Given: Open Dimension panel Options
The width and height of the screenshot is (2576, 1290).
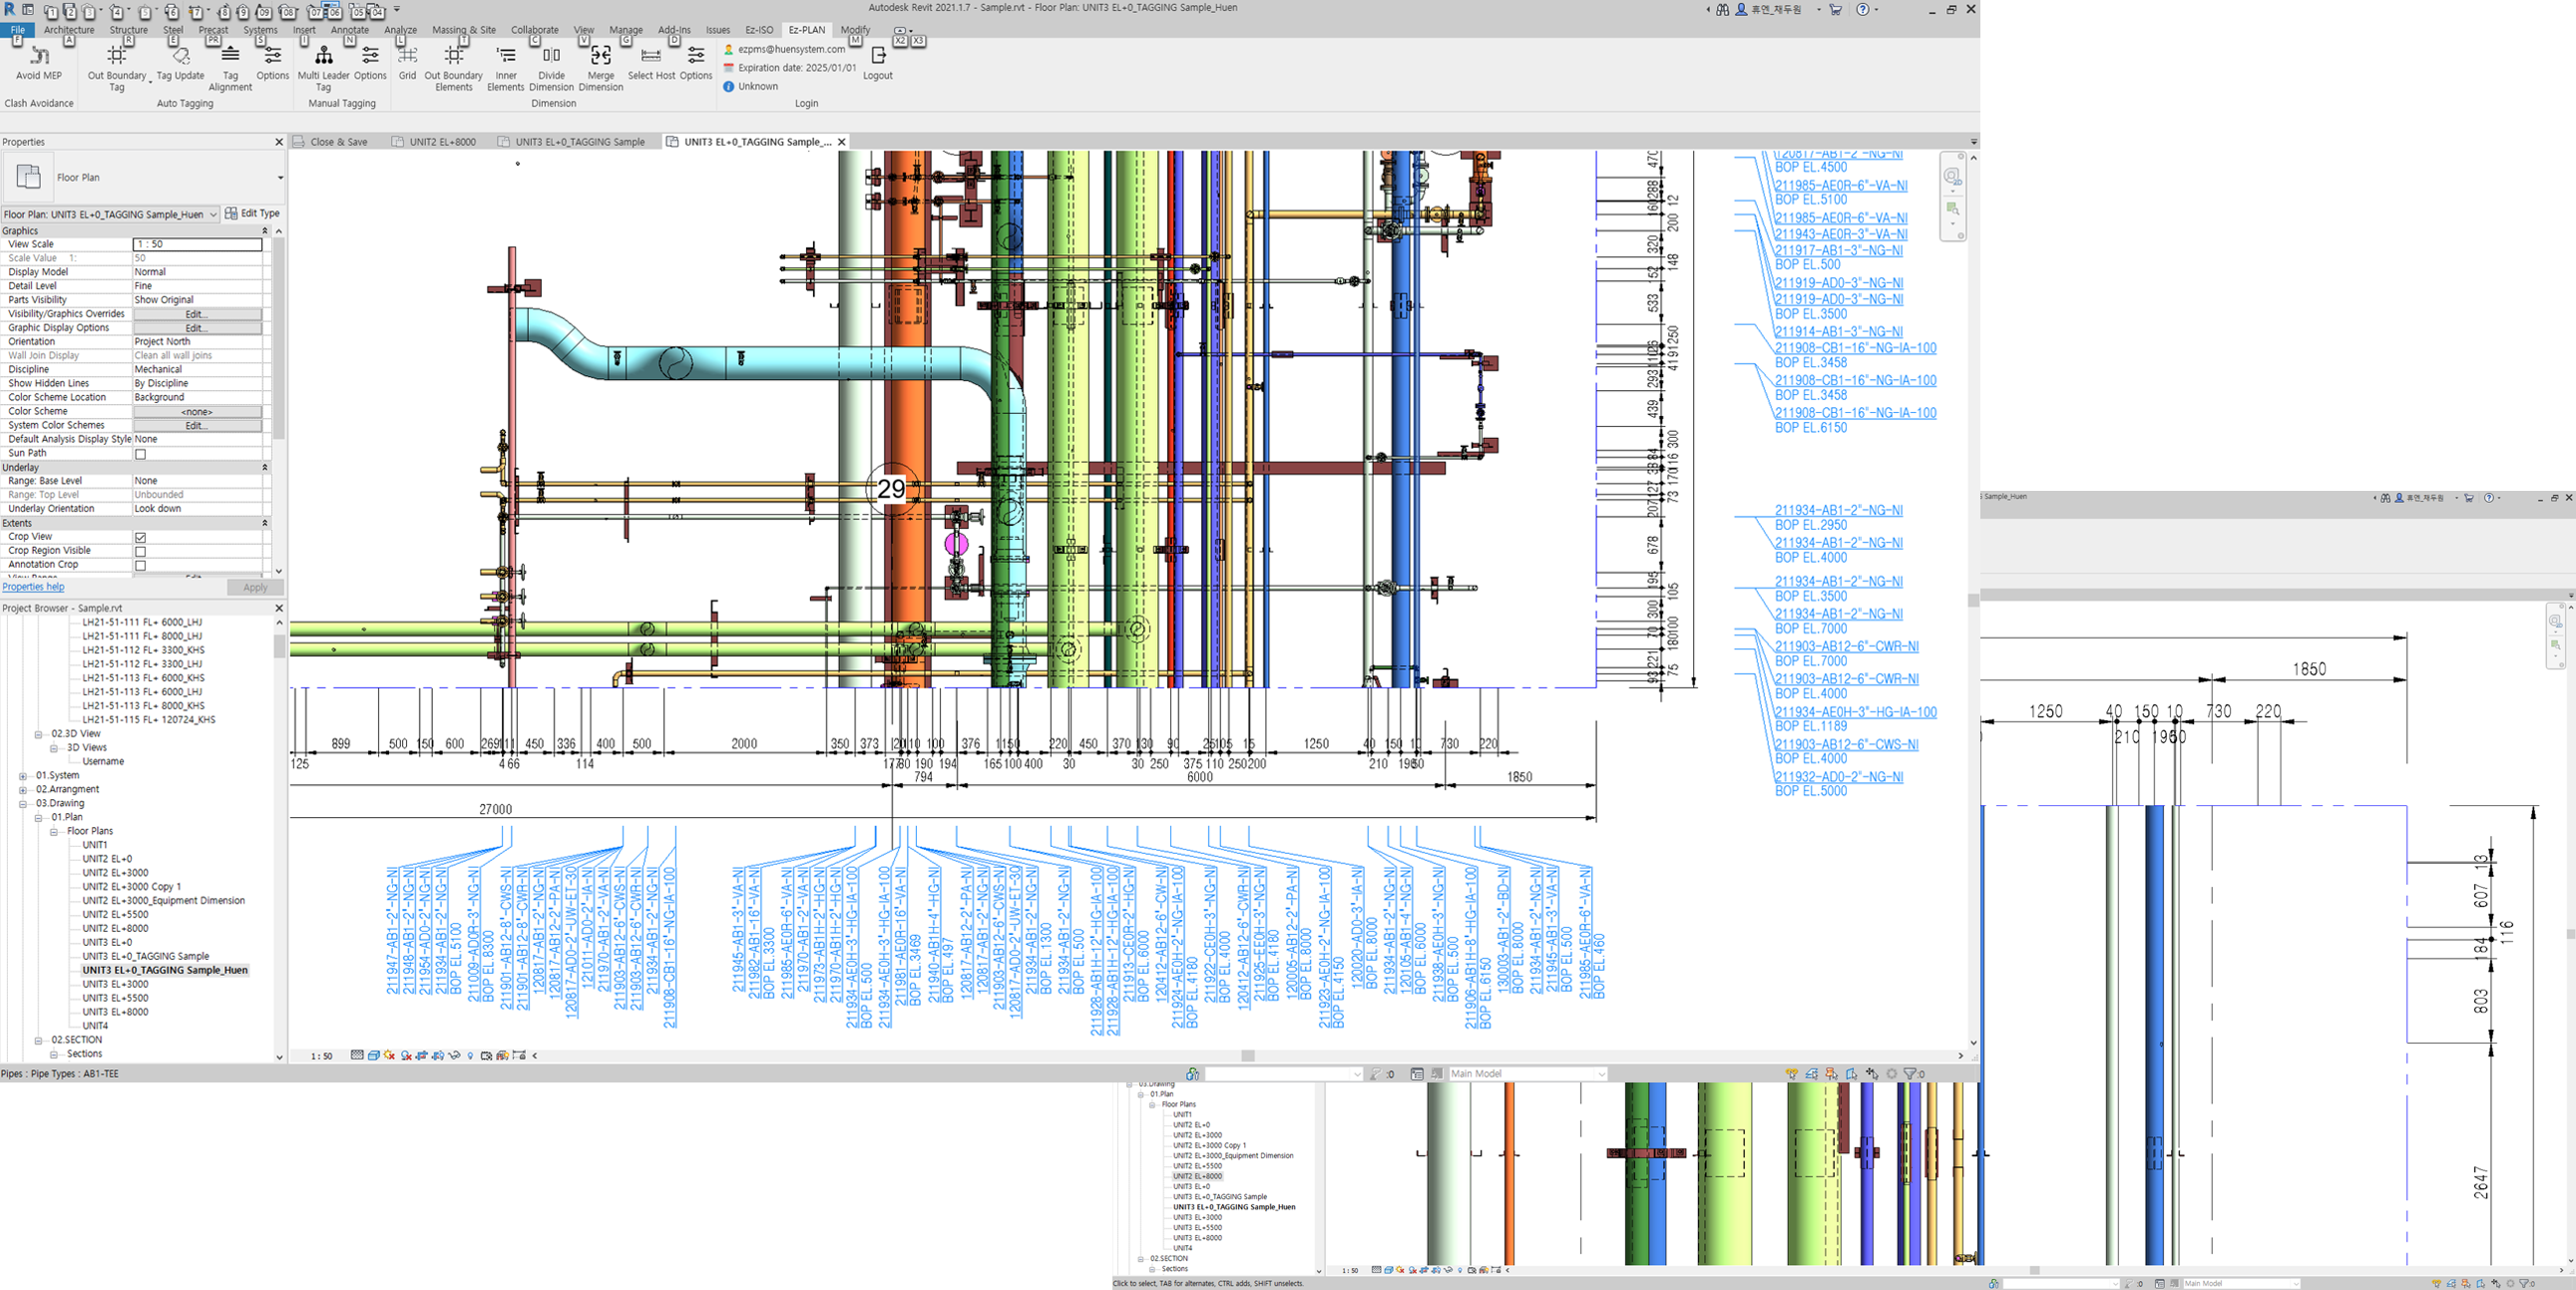Looking at the screenshot, I should pyautogui.click(x=696, y=62).
